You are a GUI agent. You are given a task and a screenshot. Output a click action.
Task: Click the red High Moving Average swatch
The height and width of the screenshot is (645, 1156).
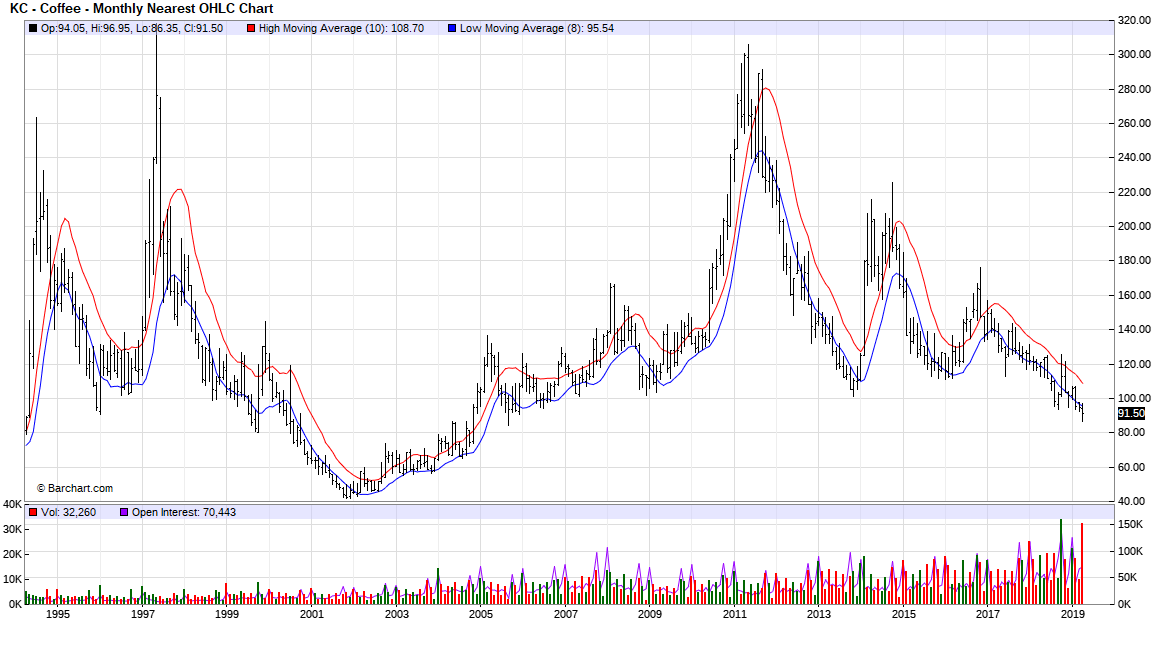250,28
